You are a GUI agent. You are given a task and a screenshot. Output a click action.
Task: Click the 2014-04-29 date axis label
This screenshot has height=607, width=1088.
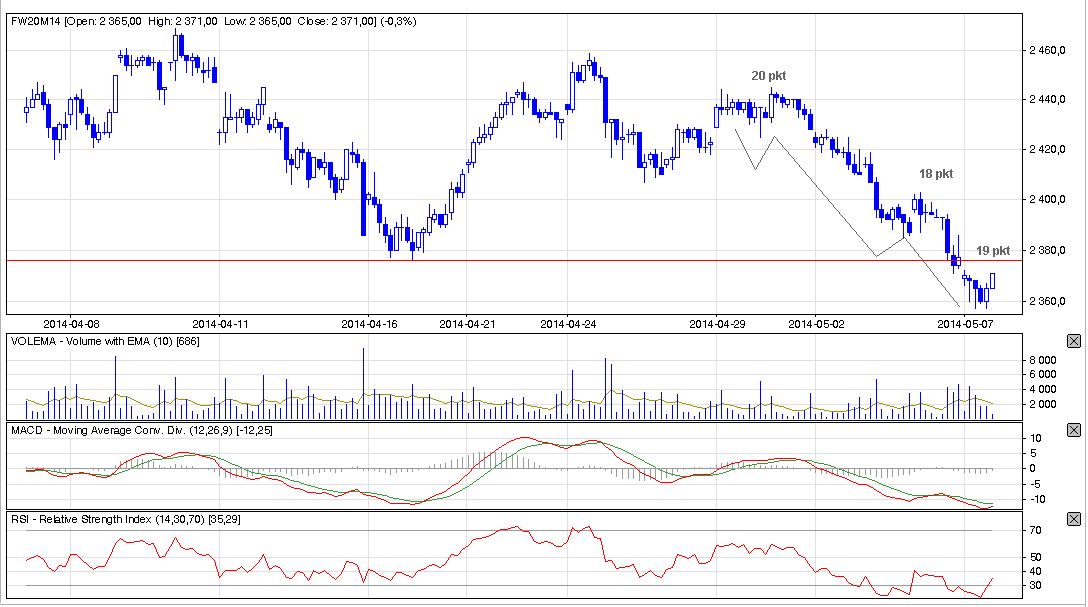click(x=717, y=324)
